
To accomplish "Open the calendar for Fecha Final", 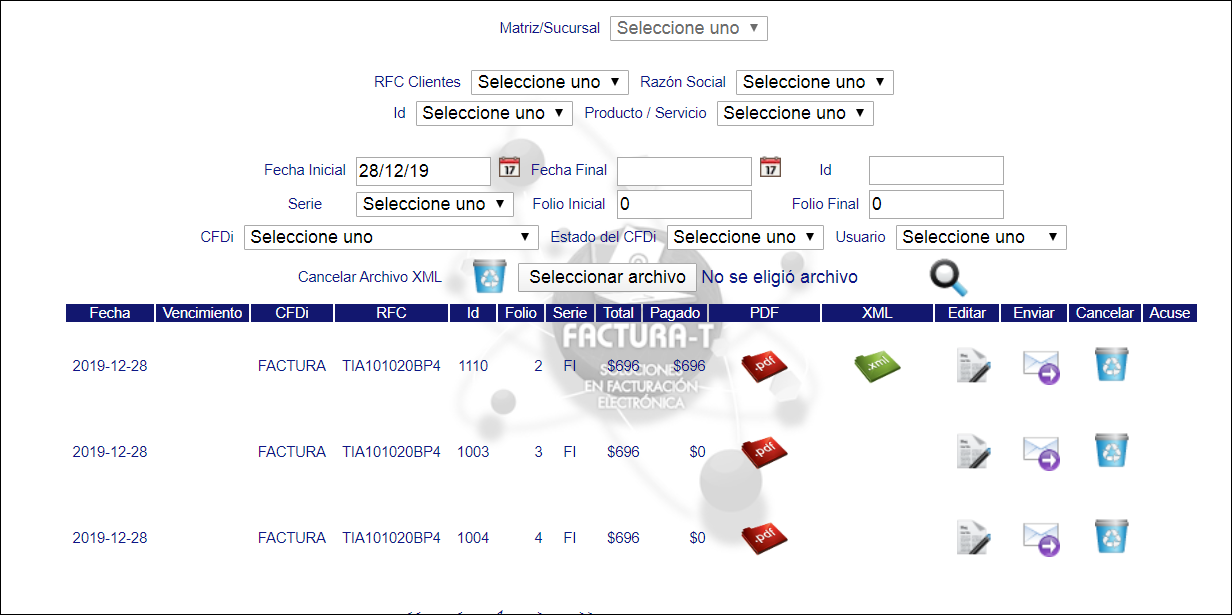I will click(x=769, y=168).
